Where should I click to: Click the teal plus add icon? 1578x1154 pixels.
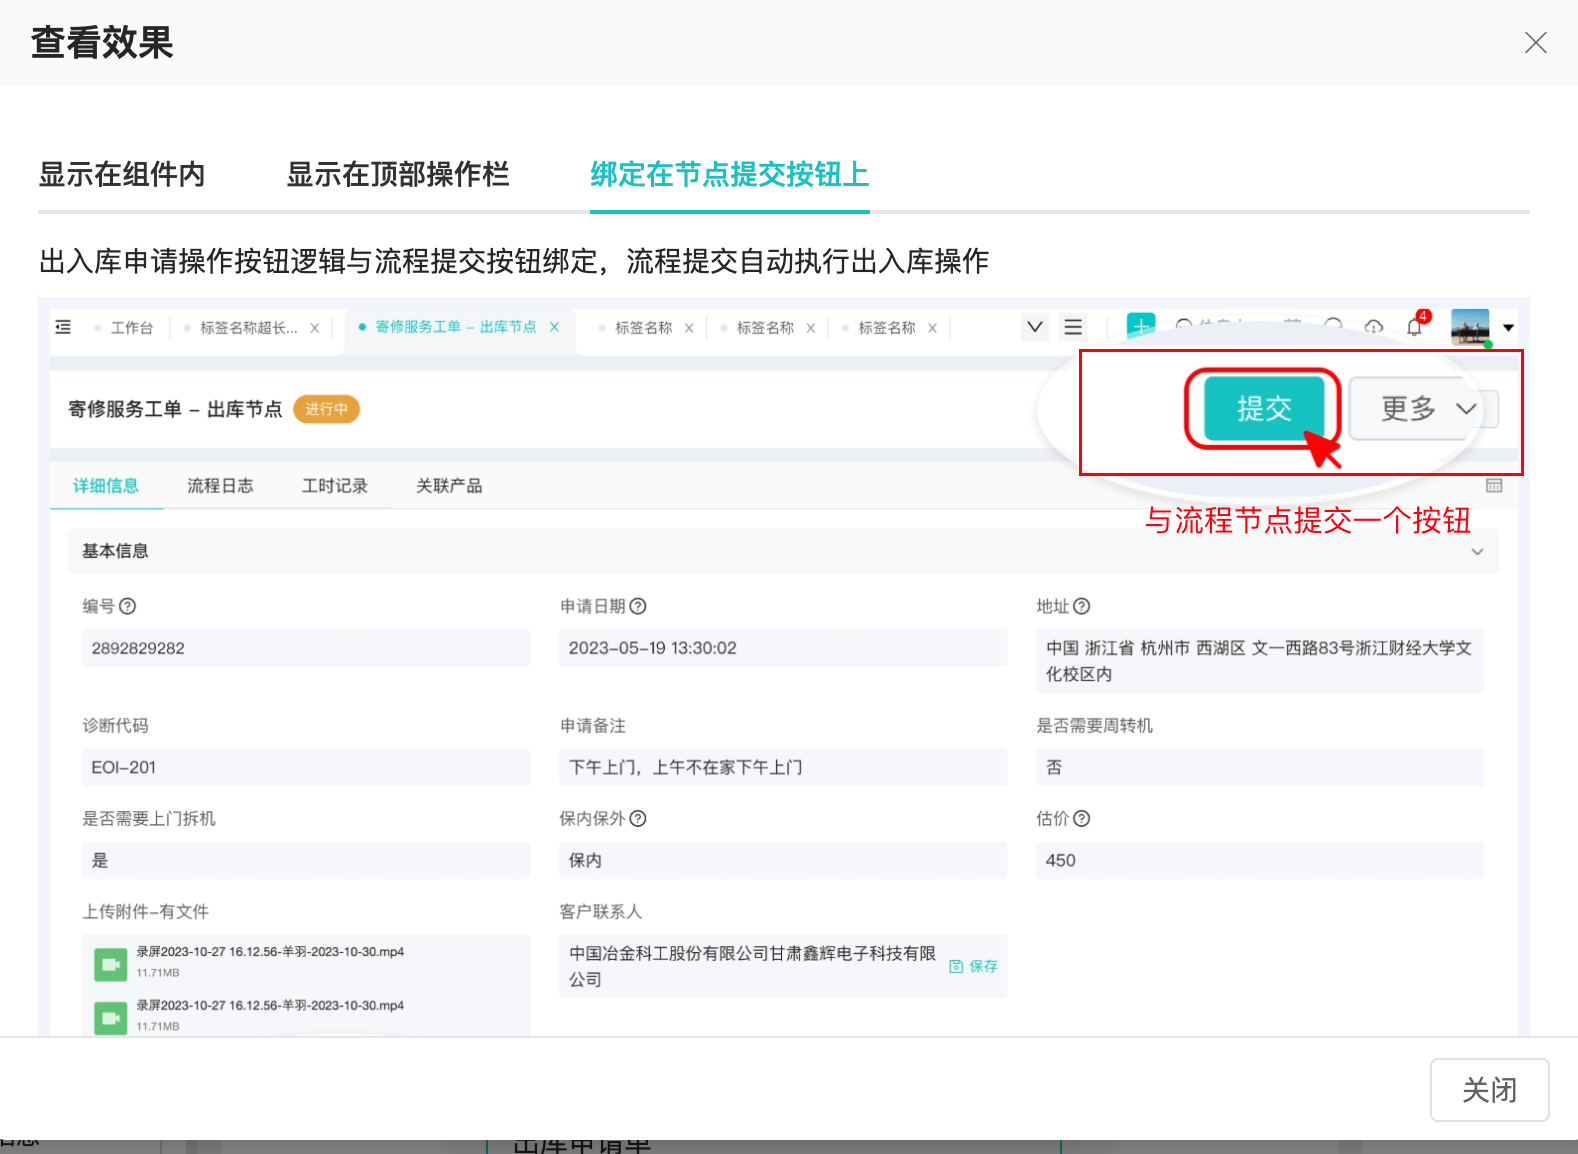coord(1141,325)
